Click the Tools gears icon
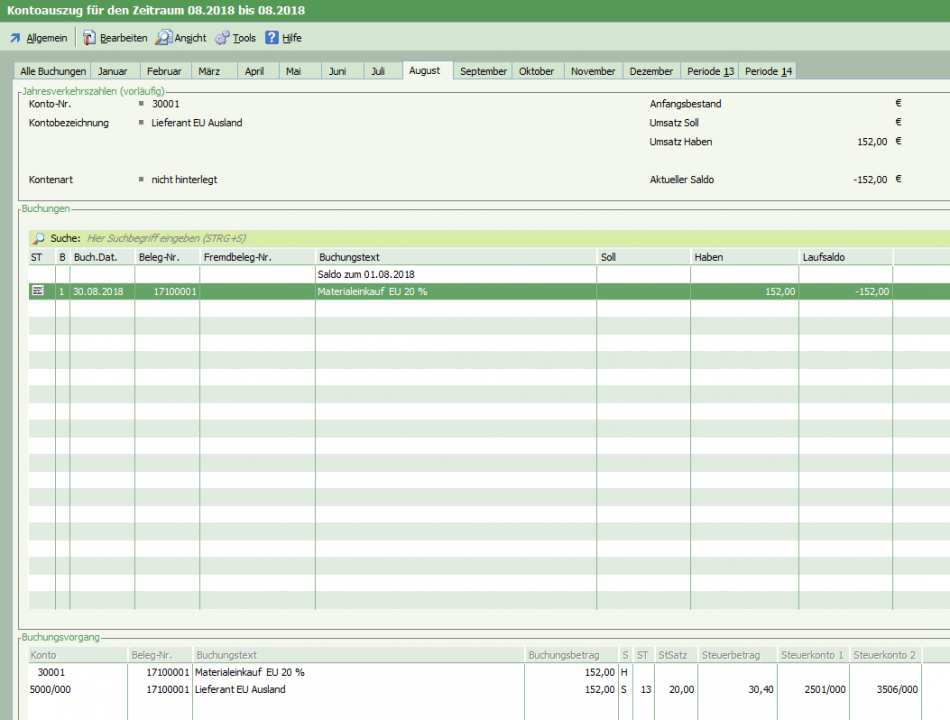950x720 pixels. point(222,38)
